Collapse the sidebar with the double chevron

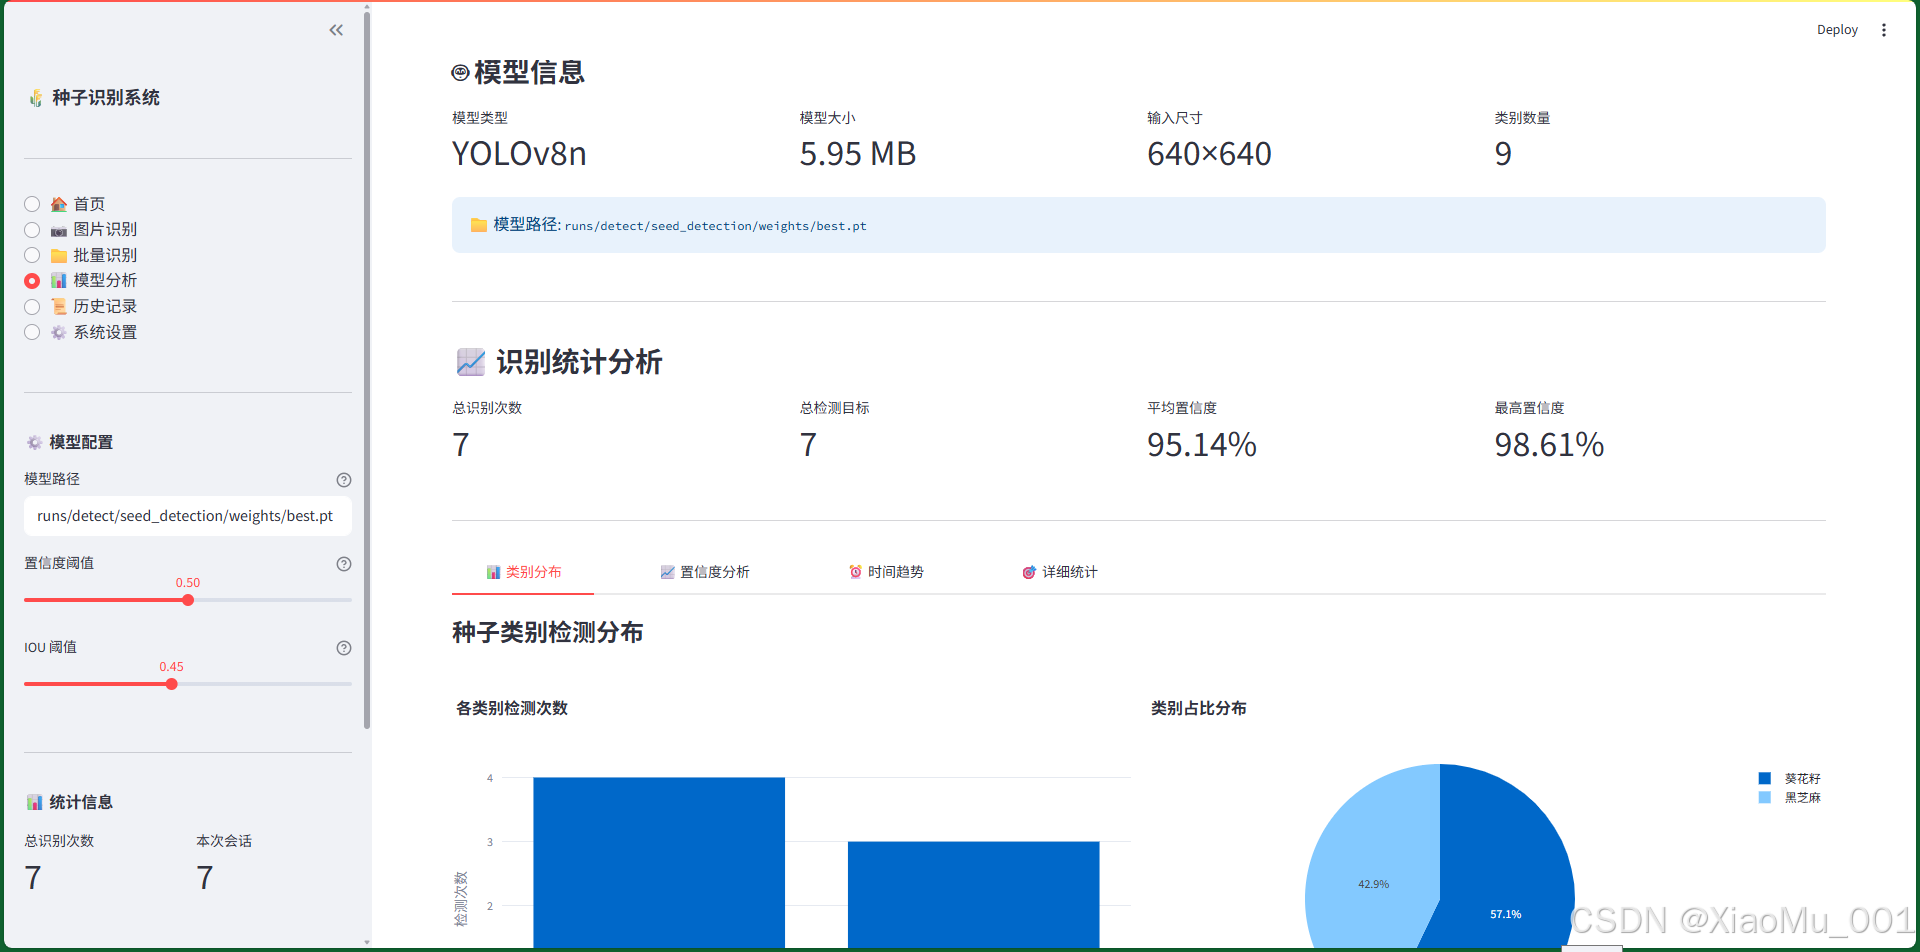(336, 30)
